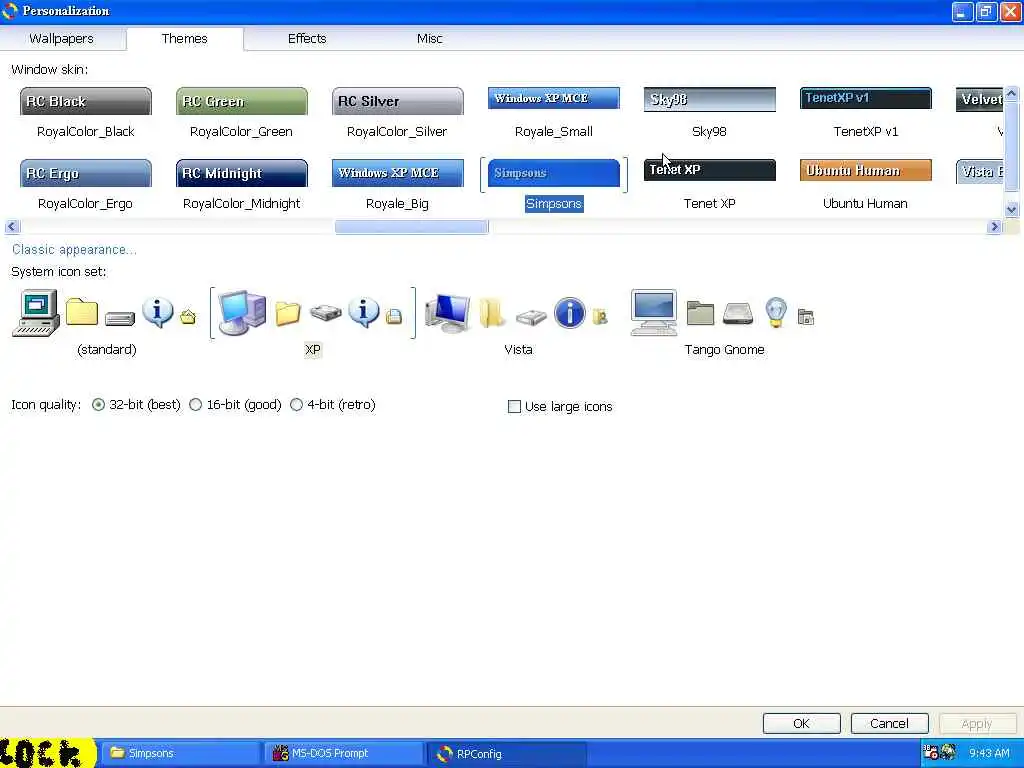Image resolution: width=1024 pixels, height=768 pixels.
Task: Select the Misc tab
Action: (429, 39)
